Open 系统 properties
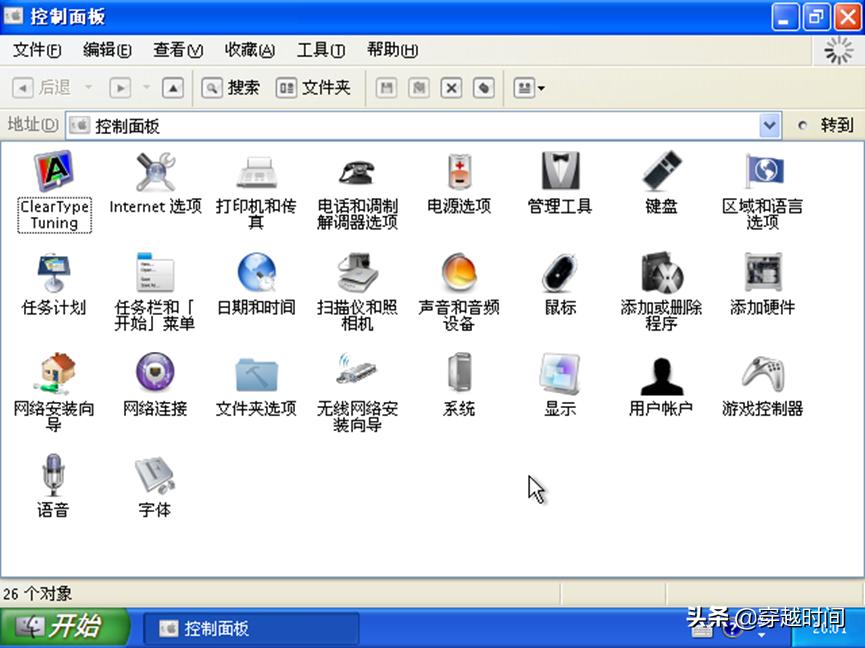Viewport: 865px width, 648px height. click(457, 380)
